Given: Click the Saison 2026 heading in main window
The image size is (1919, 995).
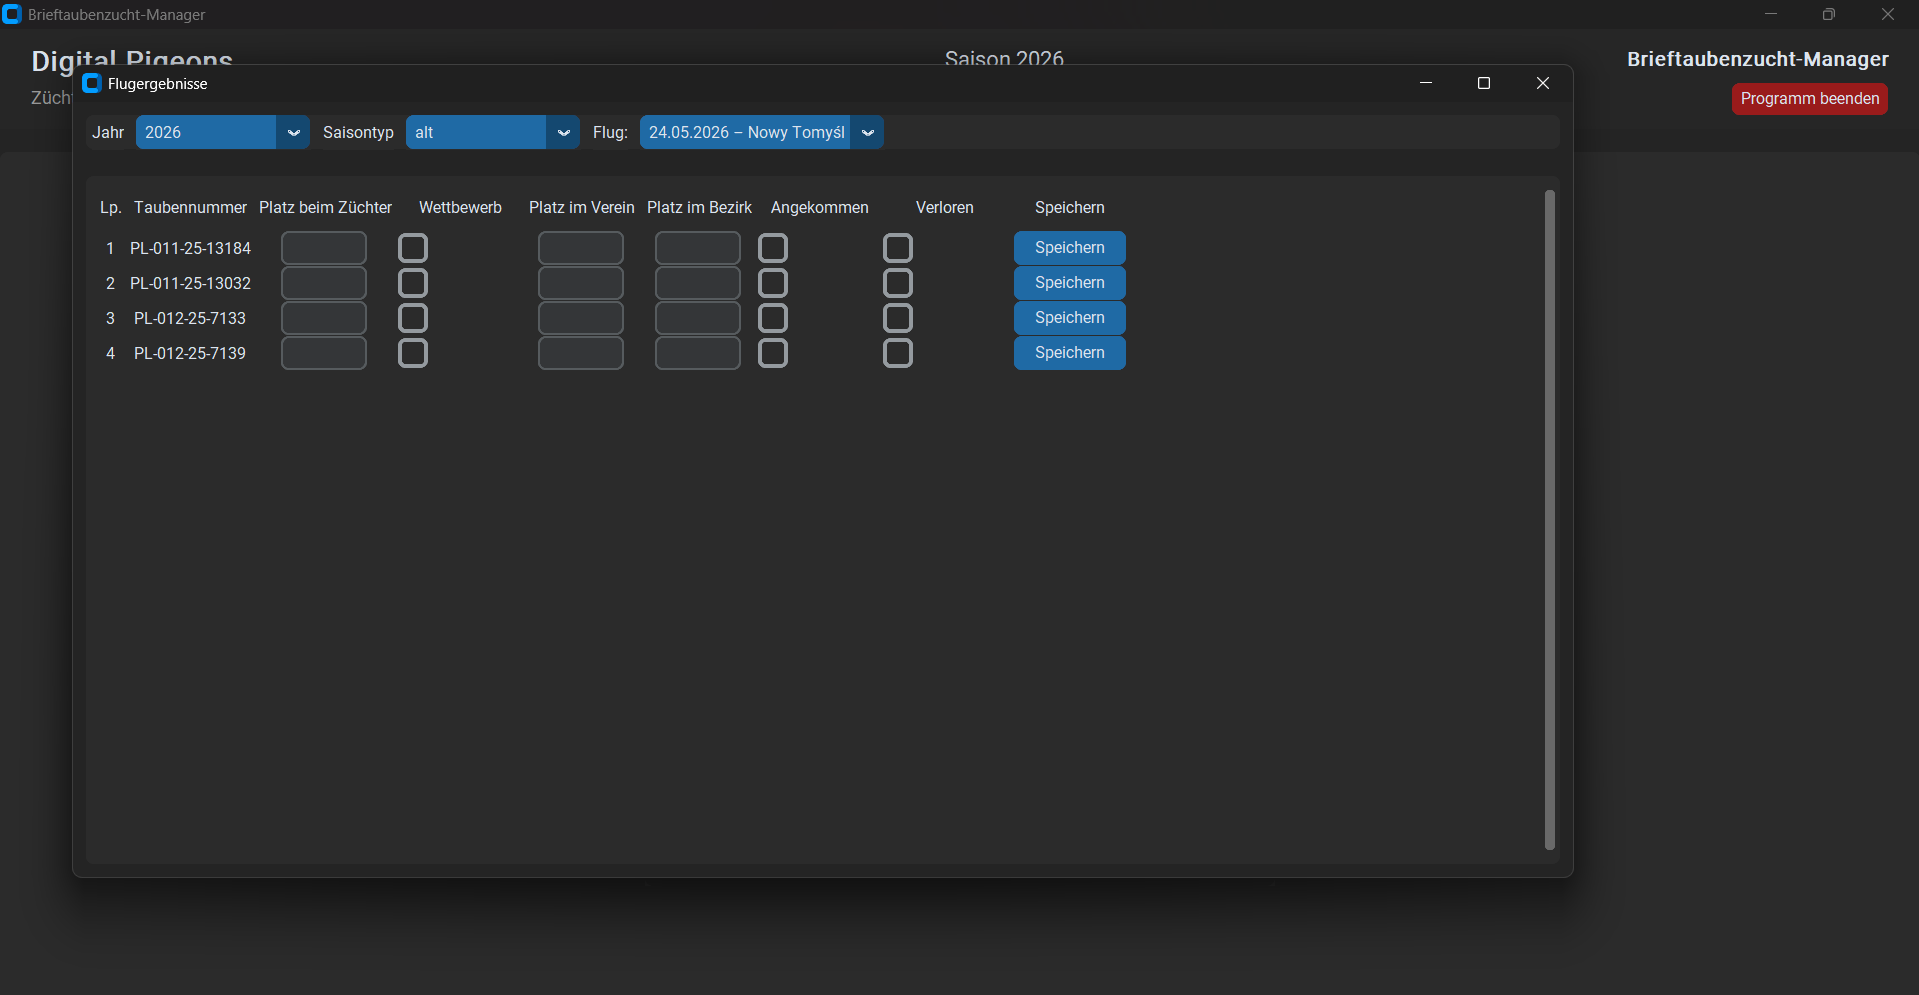Looking at the screenshot, I should [1004, 58].
